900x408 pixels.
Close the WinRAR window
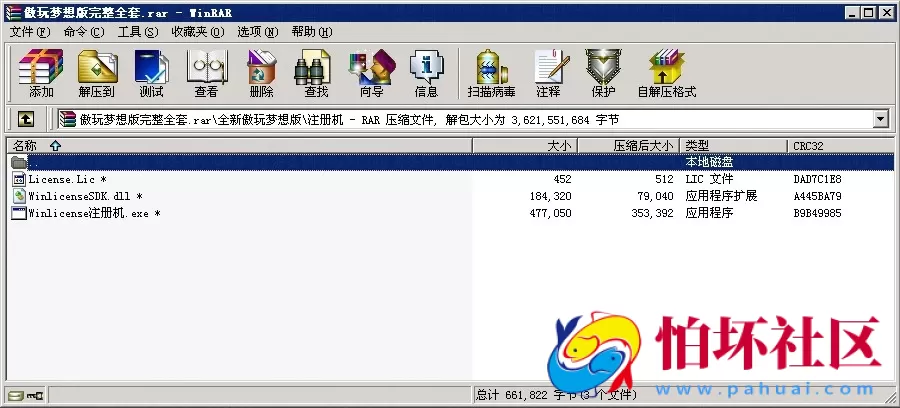pyautogui.click(x=885, y=13)
